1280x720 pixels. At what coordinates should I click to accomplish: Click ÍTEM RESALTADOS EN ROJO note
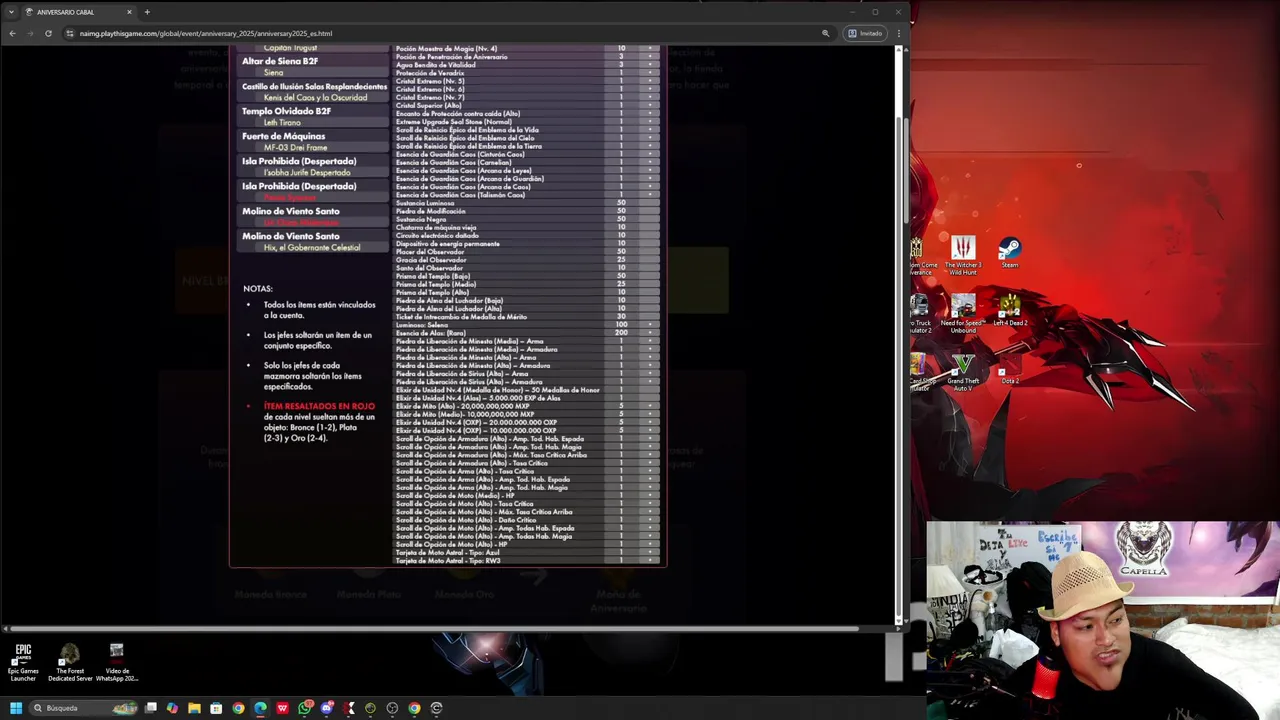tap(319, 406)
